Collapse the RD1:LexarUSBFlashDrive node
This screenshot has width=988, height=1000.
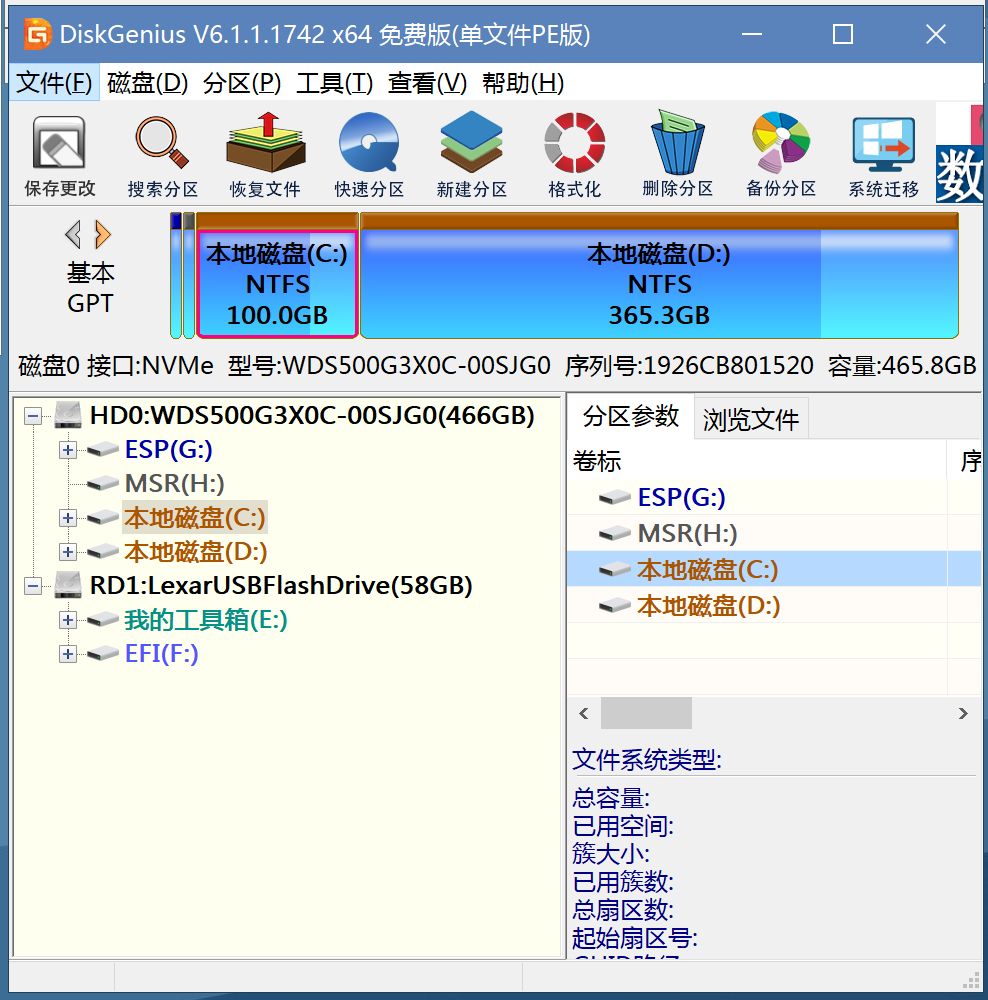(x=33, y=585)
